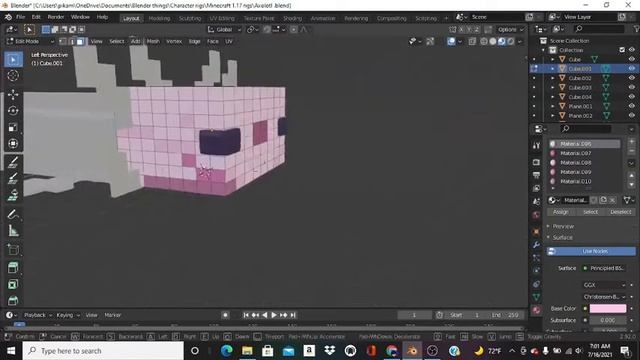Image resolution: width=640 pixels, height=360 pixels.
Task: Select the Select Box tool
Action: pyautogui.click(x=13, y=60)
